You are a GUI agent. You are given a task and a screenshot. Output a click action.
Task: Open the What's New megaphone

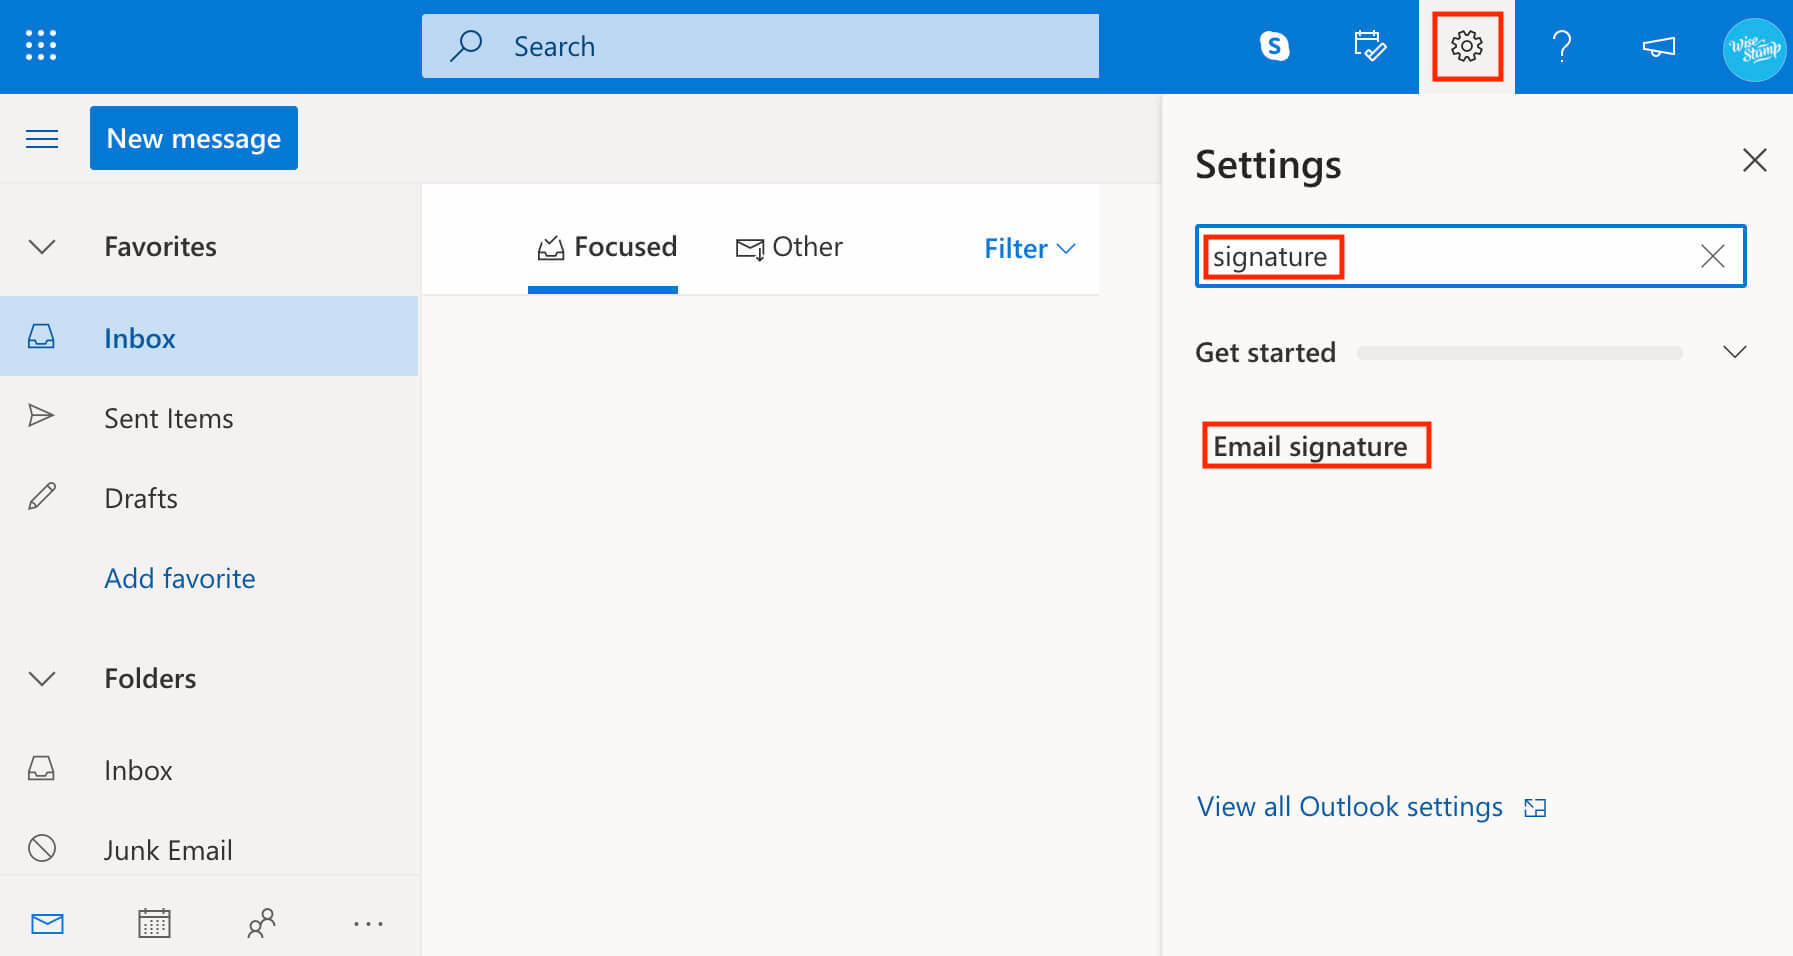click(x=1657, y=45)
